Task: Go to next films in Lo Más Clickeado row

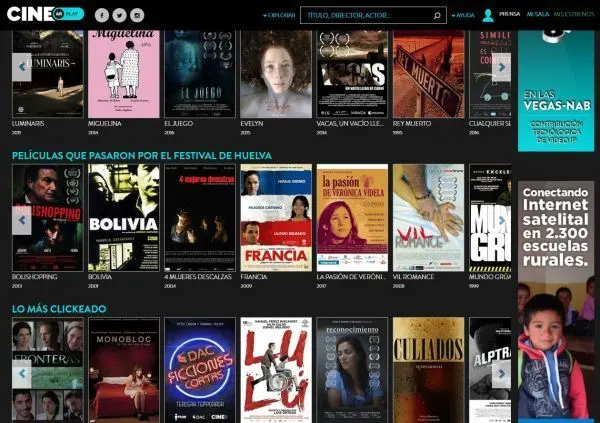Action: click(501, 374)
